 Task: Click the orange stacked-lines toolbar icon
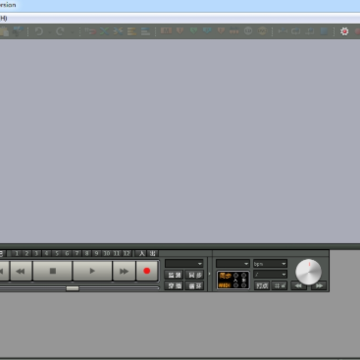coord(132,31)
